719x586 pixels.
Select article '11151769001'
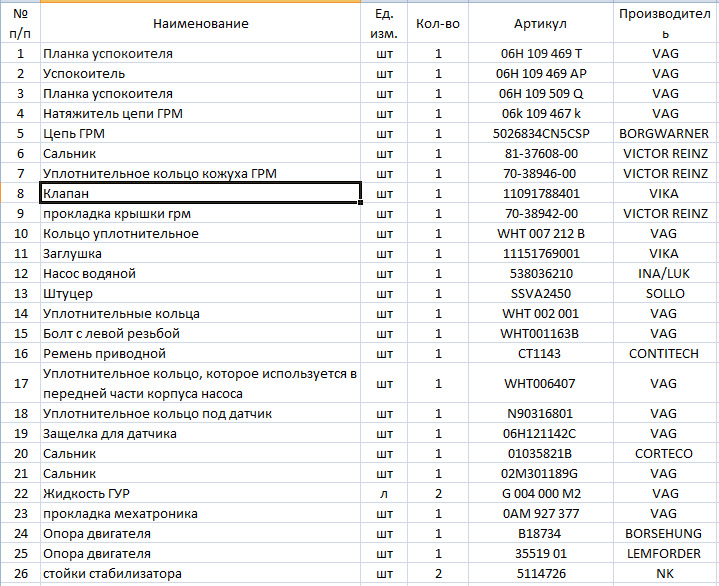click(x=541, y=254)
